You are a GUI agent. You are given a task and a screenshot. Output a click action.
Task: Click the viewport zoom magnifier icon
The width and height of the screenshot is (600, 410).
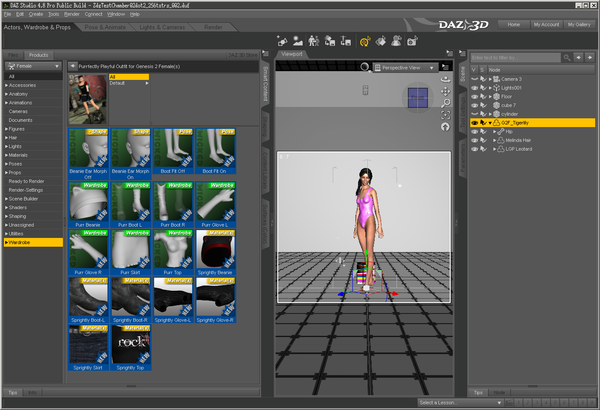(x=445, y=103)
